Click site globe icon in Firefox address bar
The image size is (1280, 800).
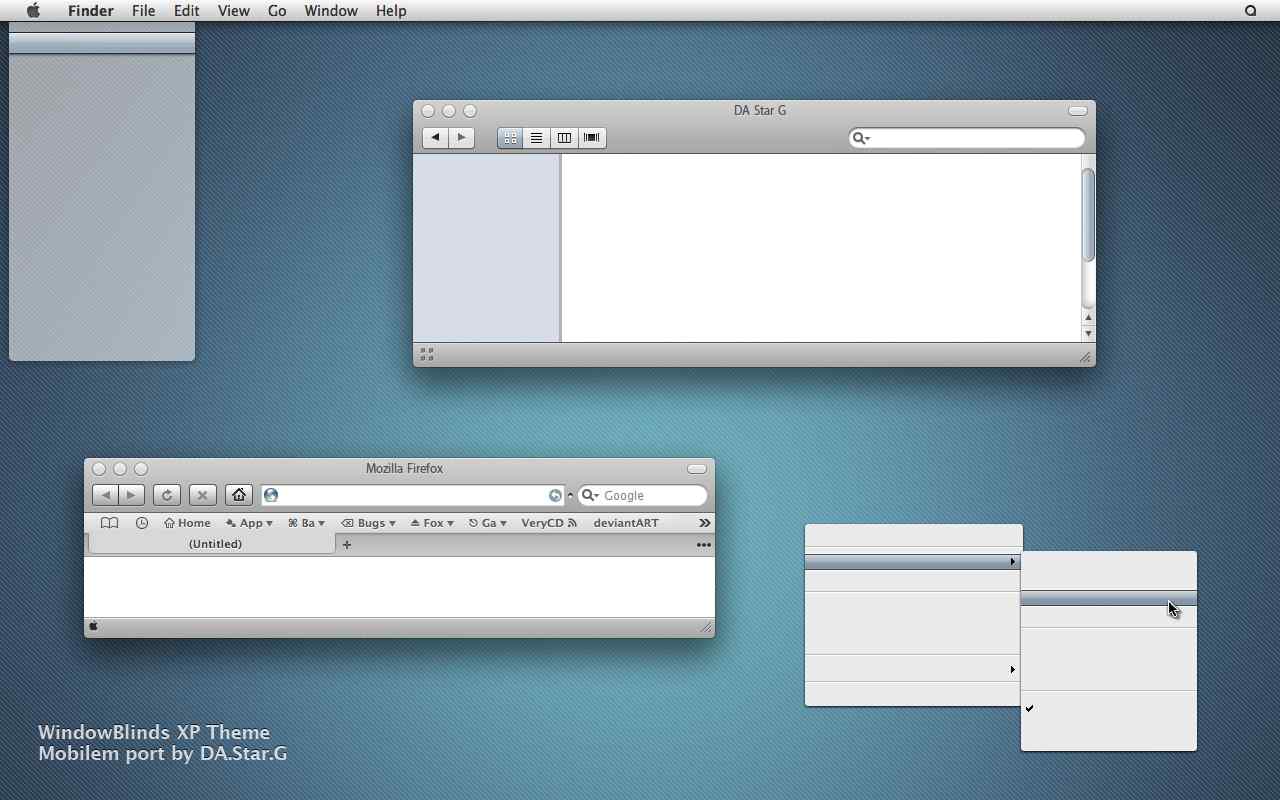click(271, 495)
